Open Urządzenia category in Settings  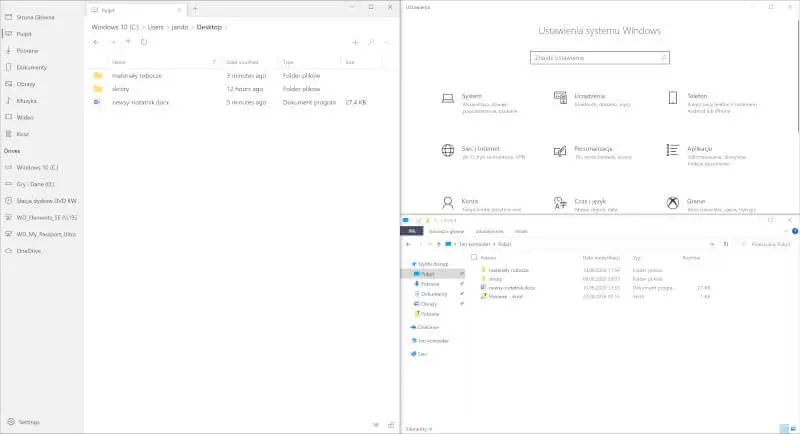[x=592, y=99]
